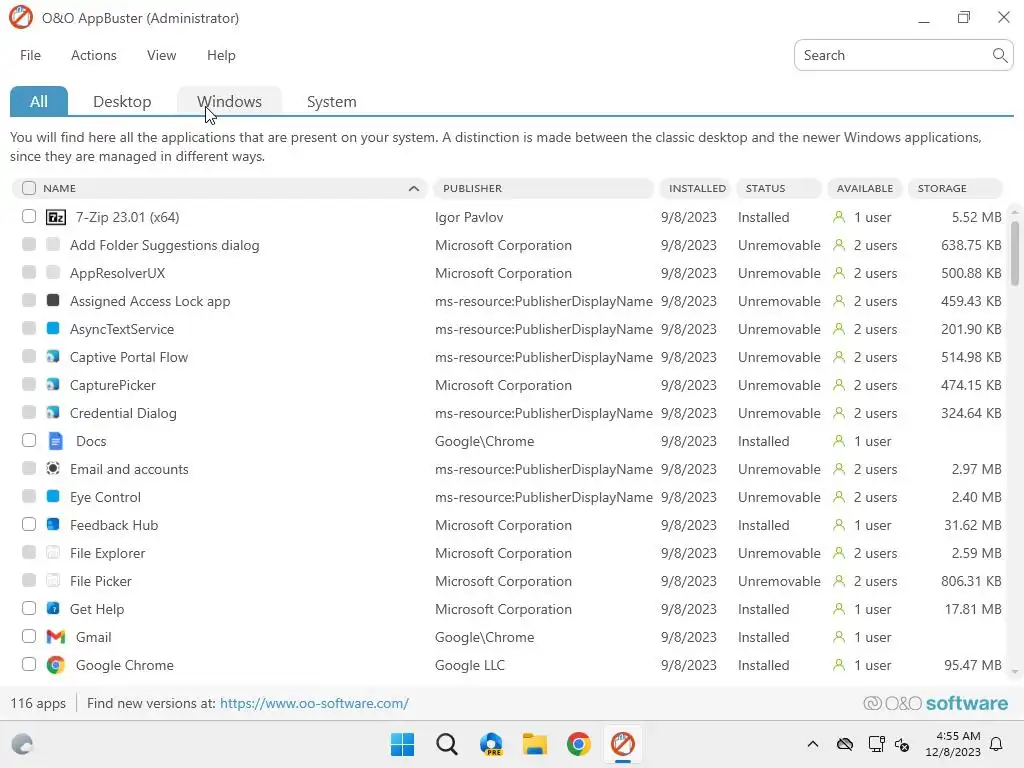Switch to the System tab
The width and height of the screenshot is (1024, 768).
[x=332, y=101]
